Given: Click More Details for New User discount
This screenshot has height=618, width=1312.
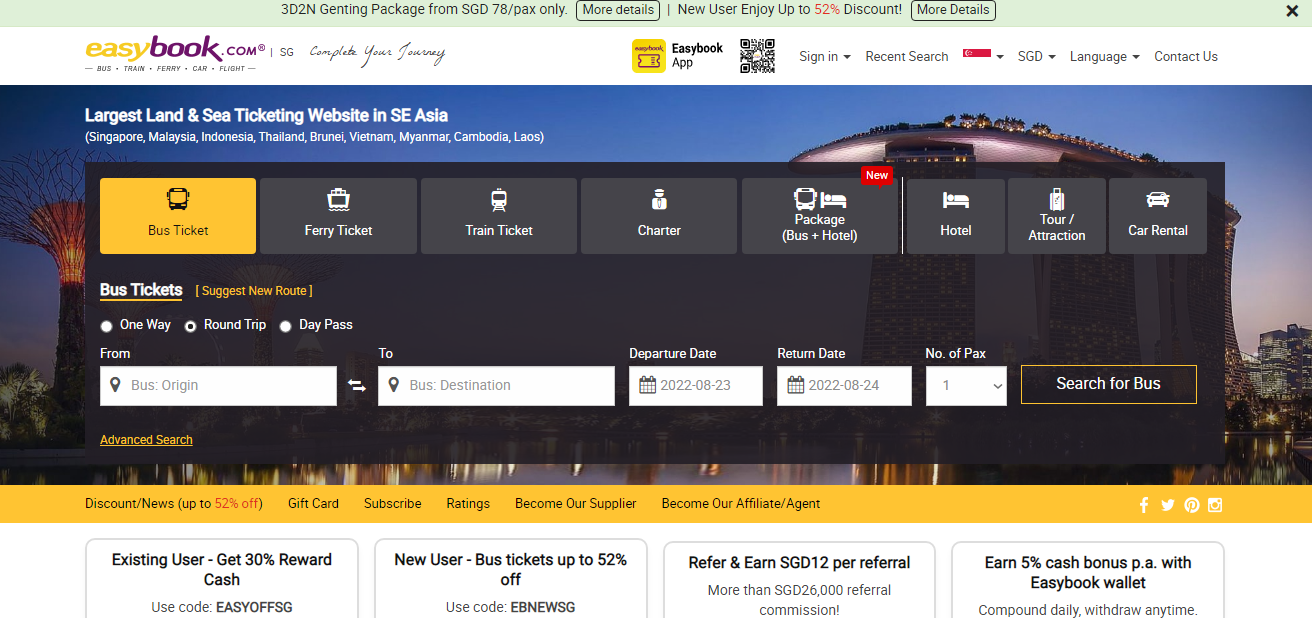Looking at the screenshot, I should 953,10.
